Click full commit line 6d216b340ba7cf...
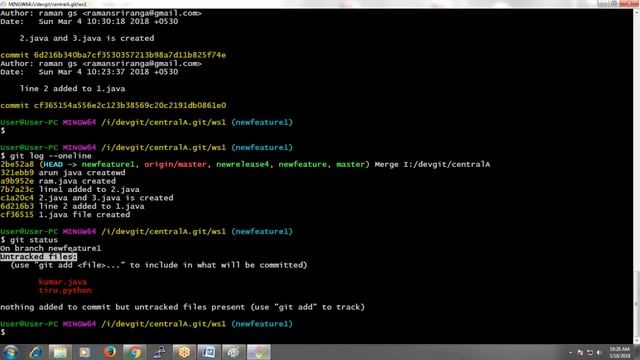 click(113, 55)
